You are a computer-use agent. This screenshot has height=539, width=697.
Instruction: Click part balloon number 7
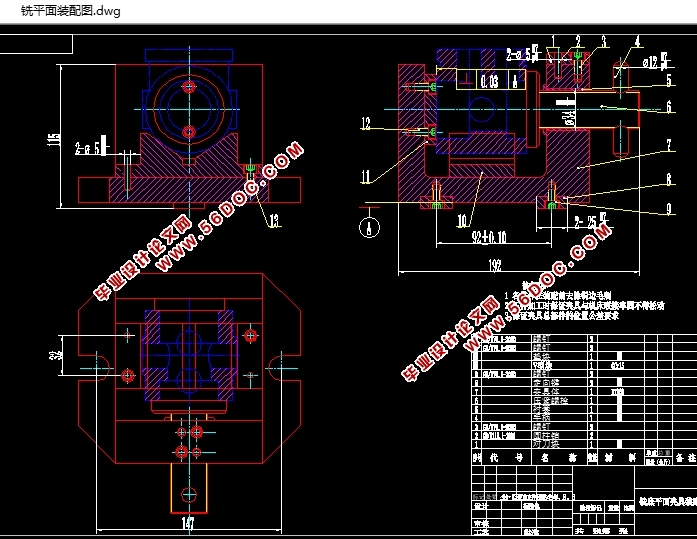pyautogui.click(x=668, y=145)
